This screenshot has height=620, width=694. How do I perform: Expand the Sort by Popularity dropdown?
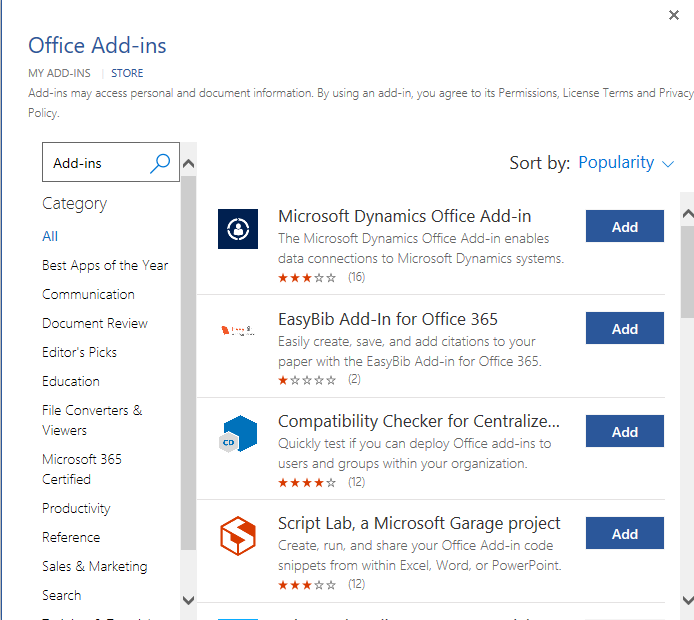click(626, 163)
